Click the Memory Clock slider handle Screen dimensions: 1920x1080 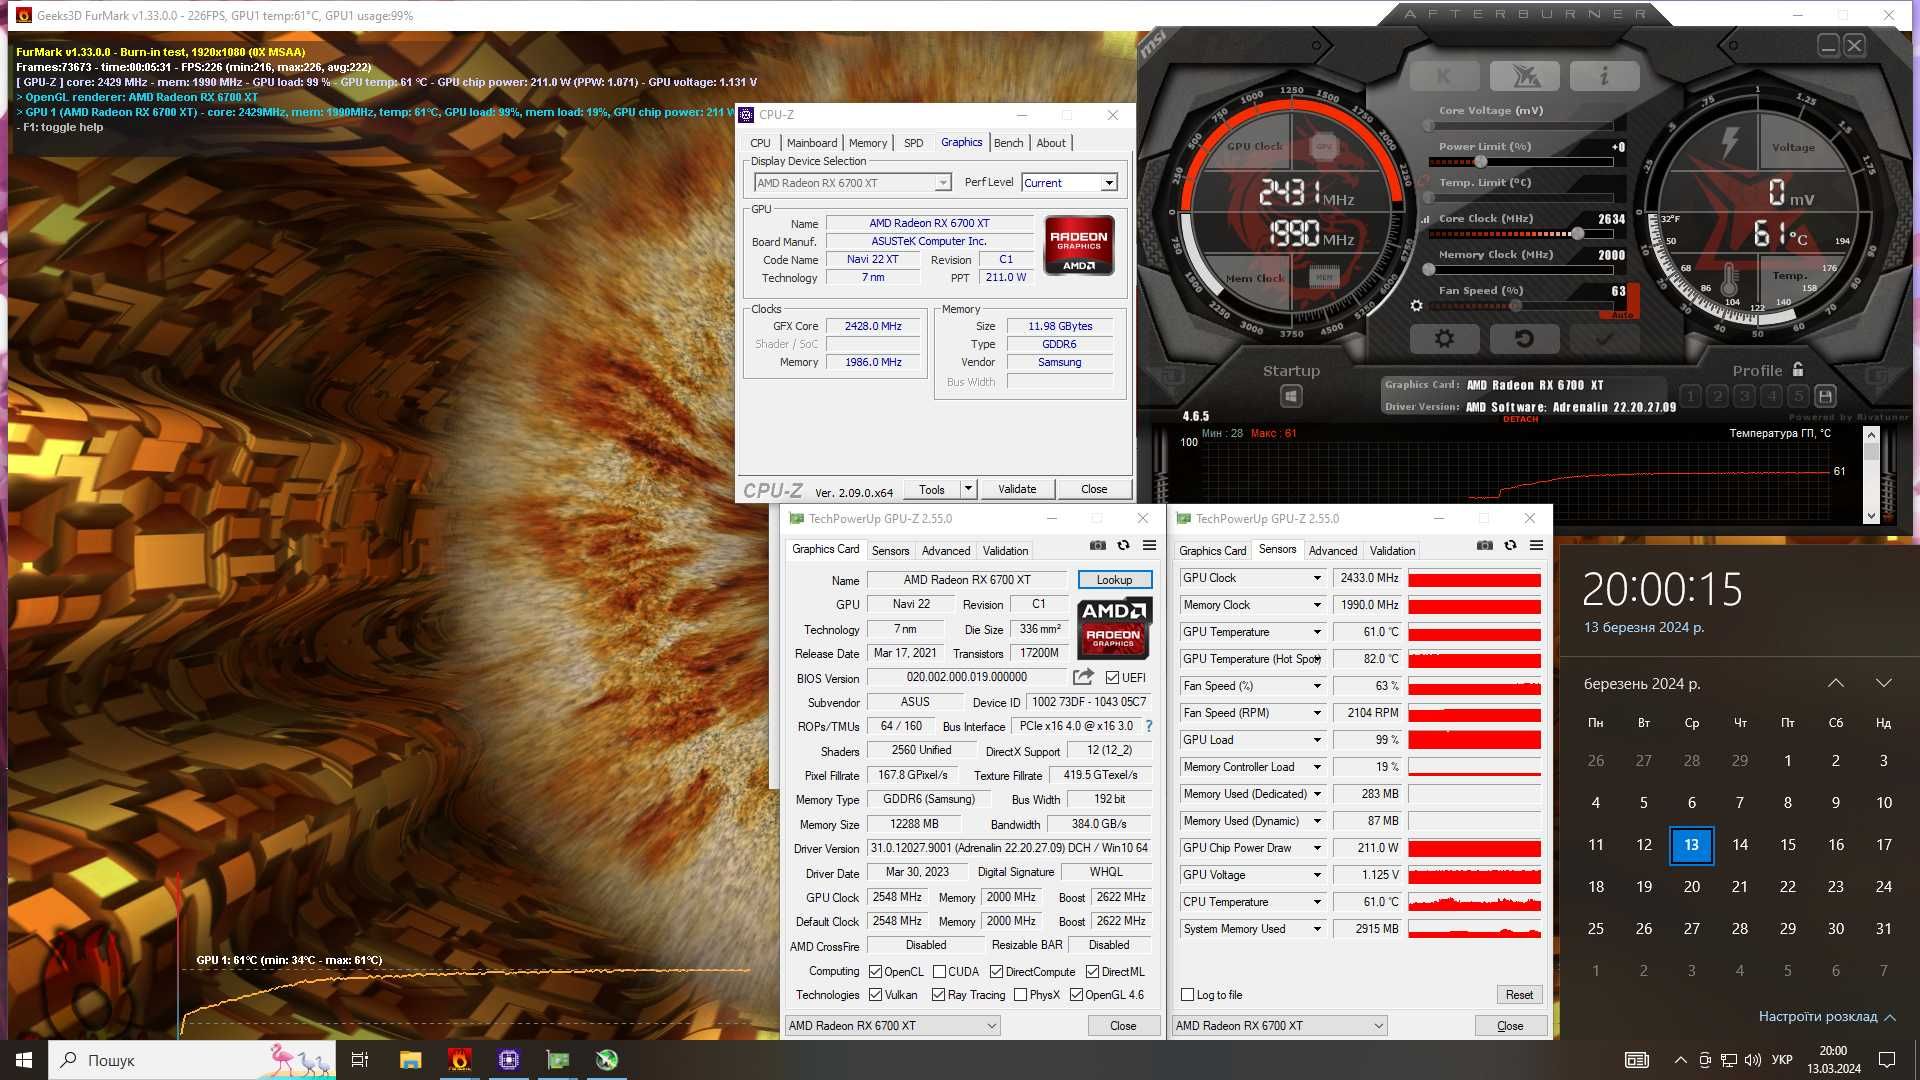(1429, 270)
